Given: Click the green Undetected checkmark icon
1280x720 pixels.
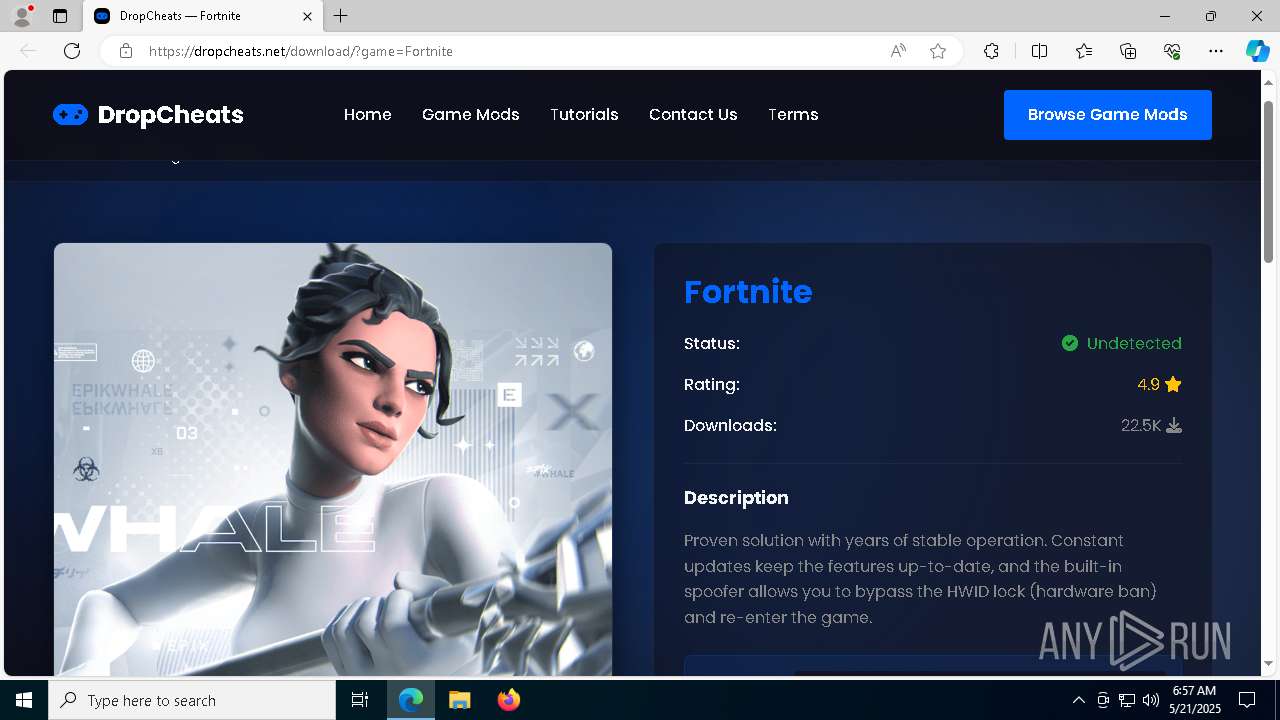Looking at the screenshot, I should coord(1070,343).
